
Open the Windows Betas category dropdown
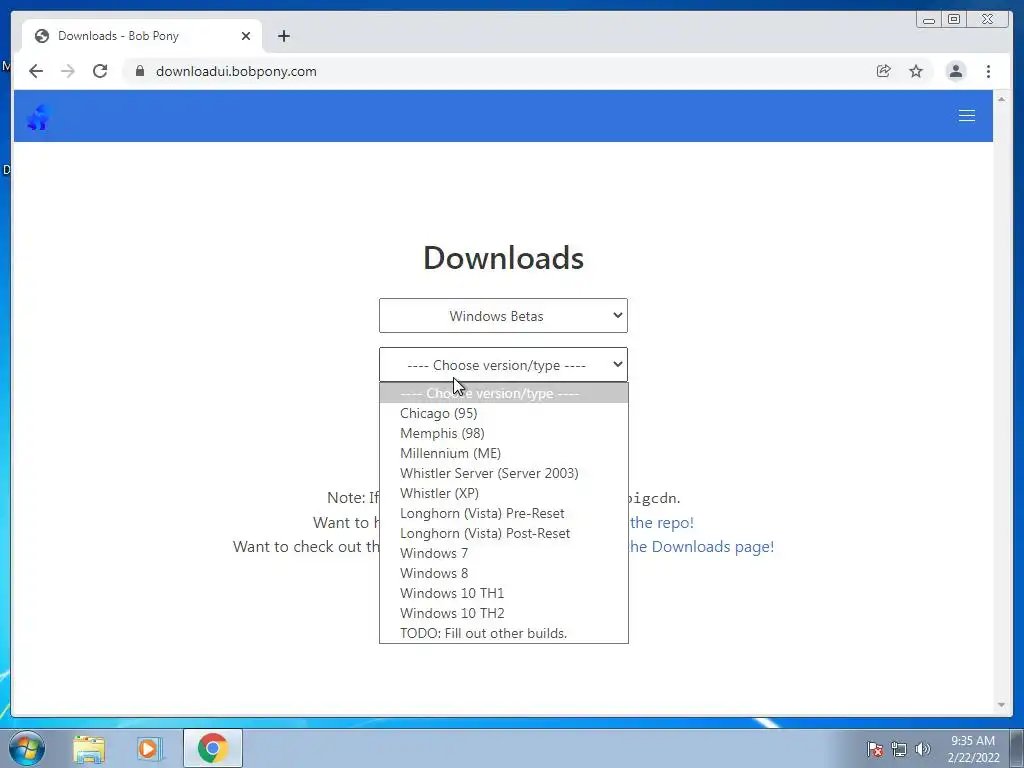tap(503, 315)
